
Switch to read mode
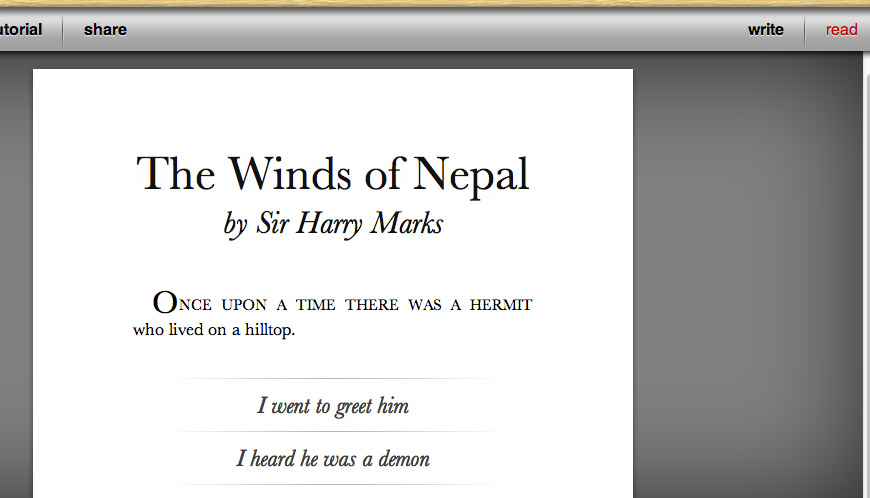[841, 30]
